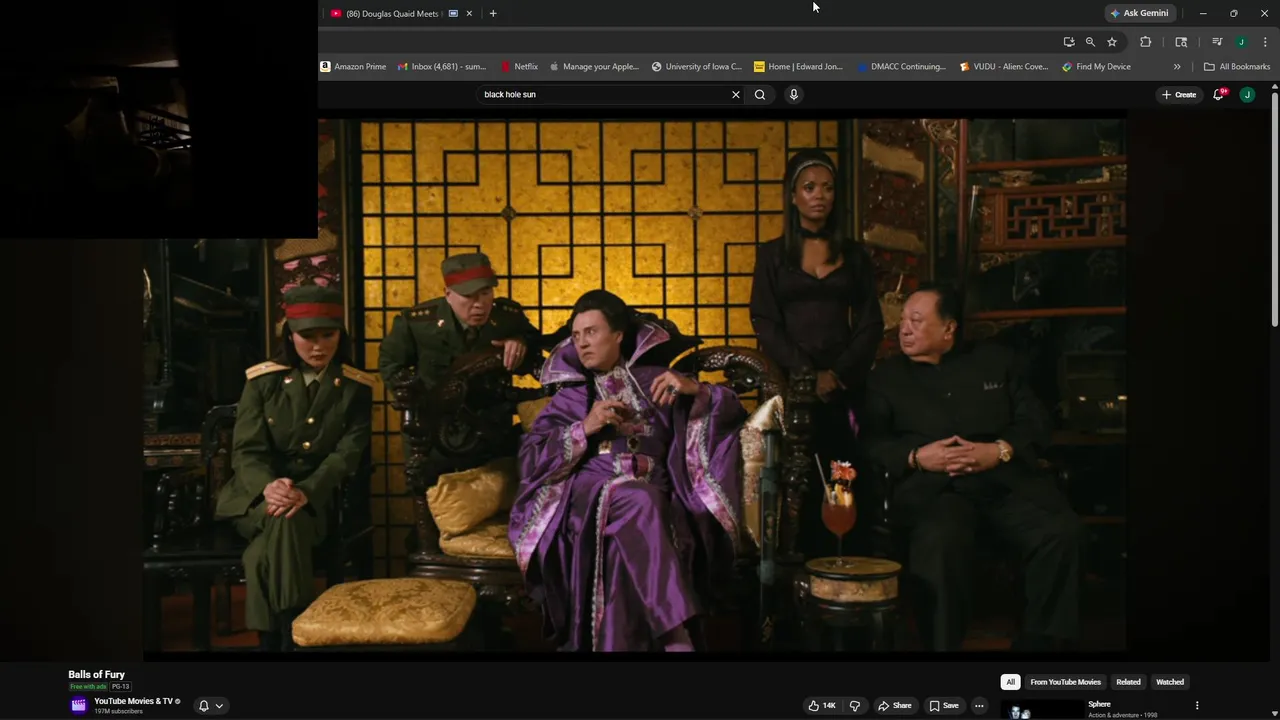Image resolution: width=1280 pixels, height=720 pixels.
Task: Select the Douglas Quaid Meets tab
Action: coord(392,13)
